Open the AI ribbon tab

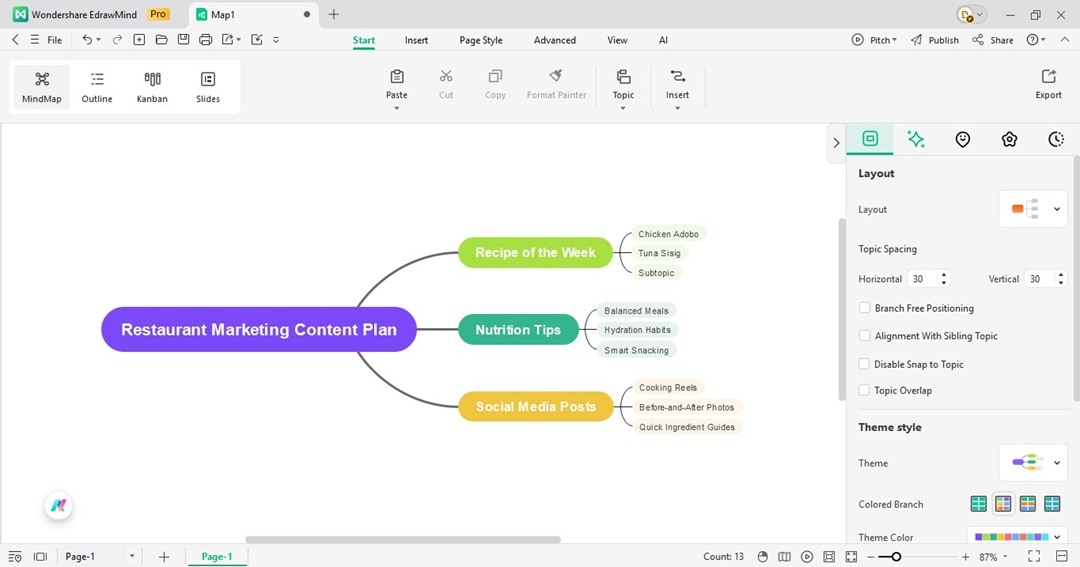(x=663, y=40)
